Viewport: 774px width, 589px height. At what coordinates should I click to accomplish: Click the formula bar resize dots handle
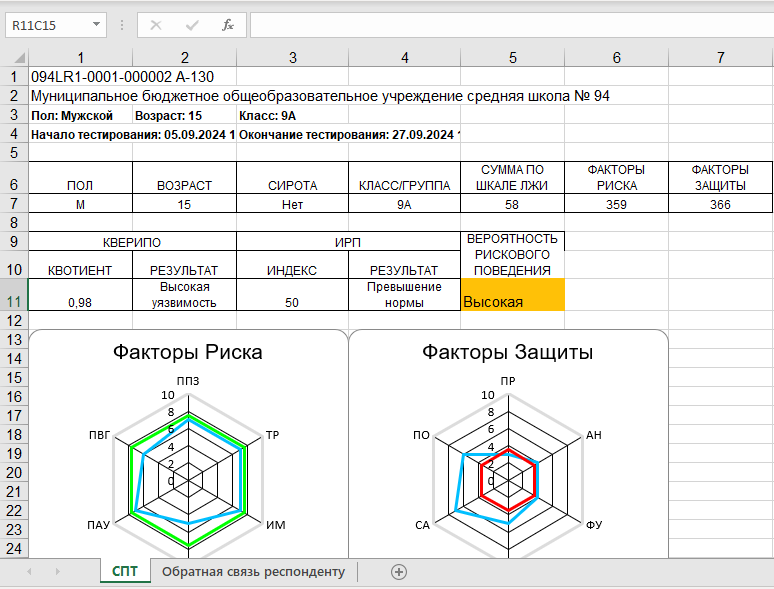point(122,25)
